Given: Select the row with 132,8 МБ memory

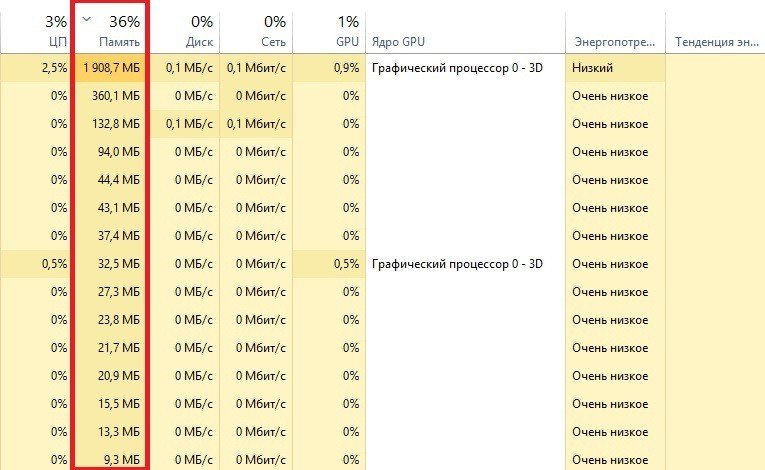Looking at the screenshot, I should tap(382, 124).
